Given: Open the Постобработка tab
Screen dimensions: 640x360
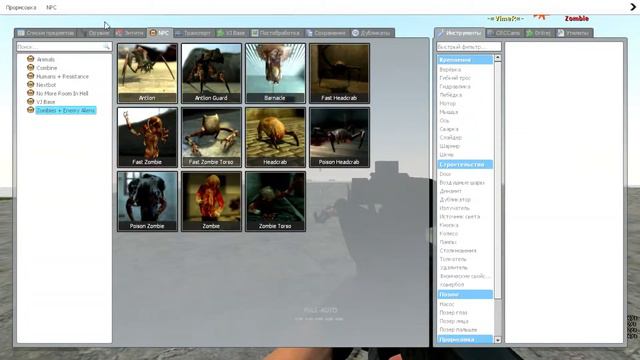Looking at the screenshot, I should tap(276, 33).
